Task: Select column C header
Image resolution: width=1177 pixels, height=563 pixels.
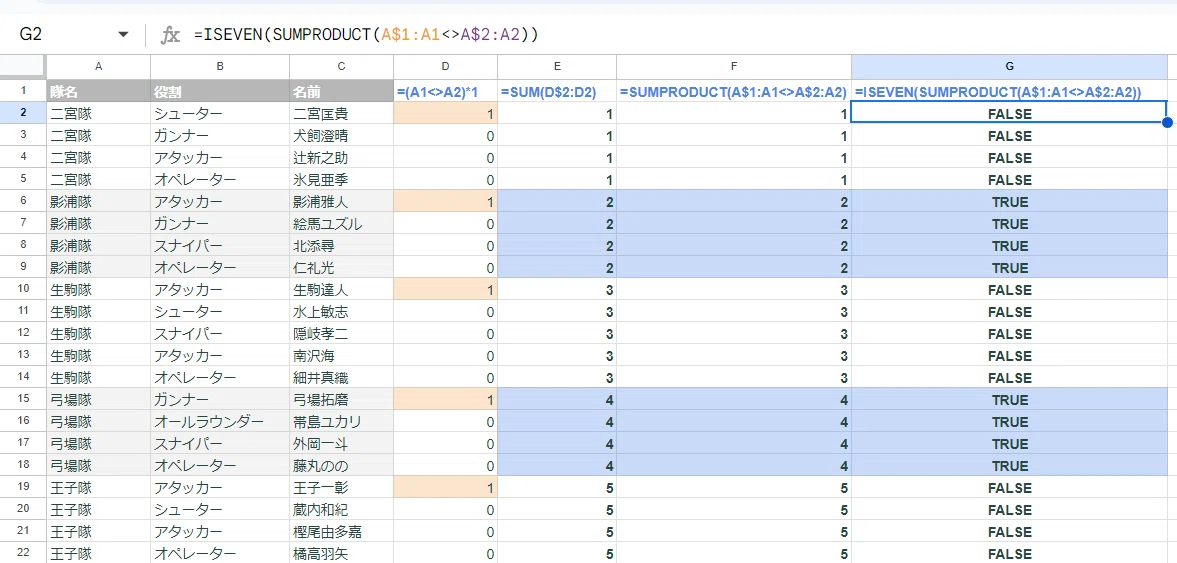Action: pos(342,66)
